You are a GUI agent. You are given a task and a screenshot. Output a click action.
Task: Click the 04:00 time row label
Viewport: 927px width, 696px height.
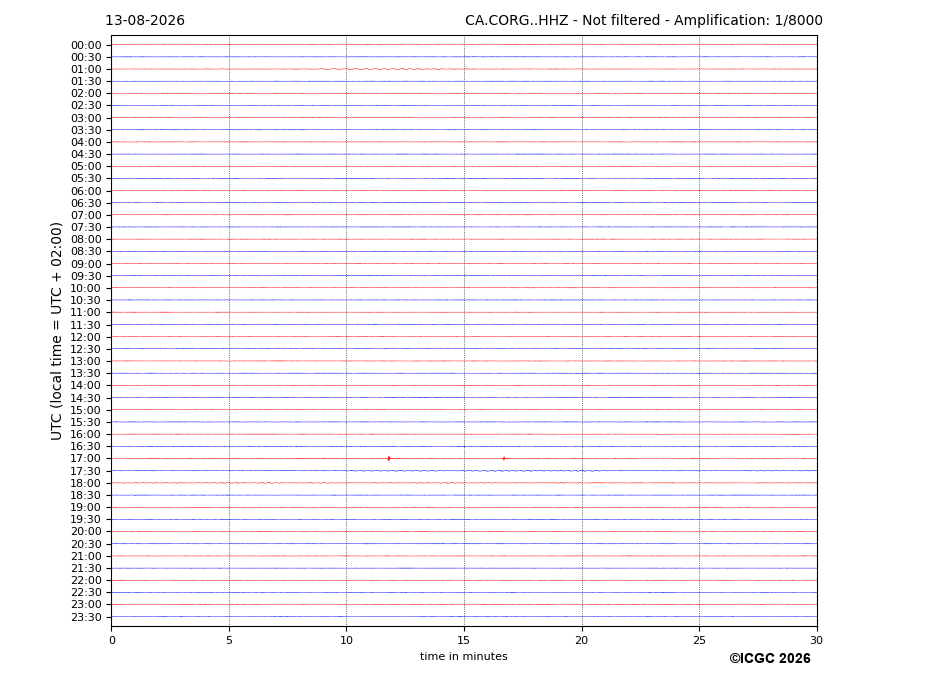pyautogui.click(x=86, y=143)
